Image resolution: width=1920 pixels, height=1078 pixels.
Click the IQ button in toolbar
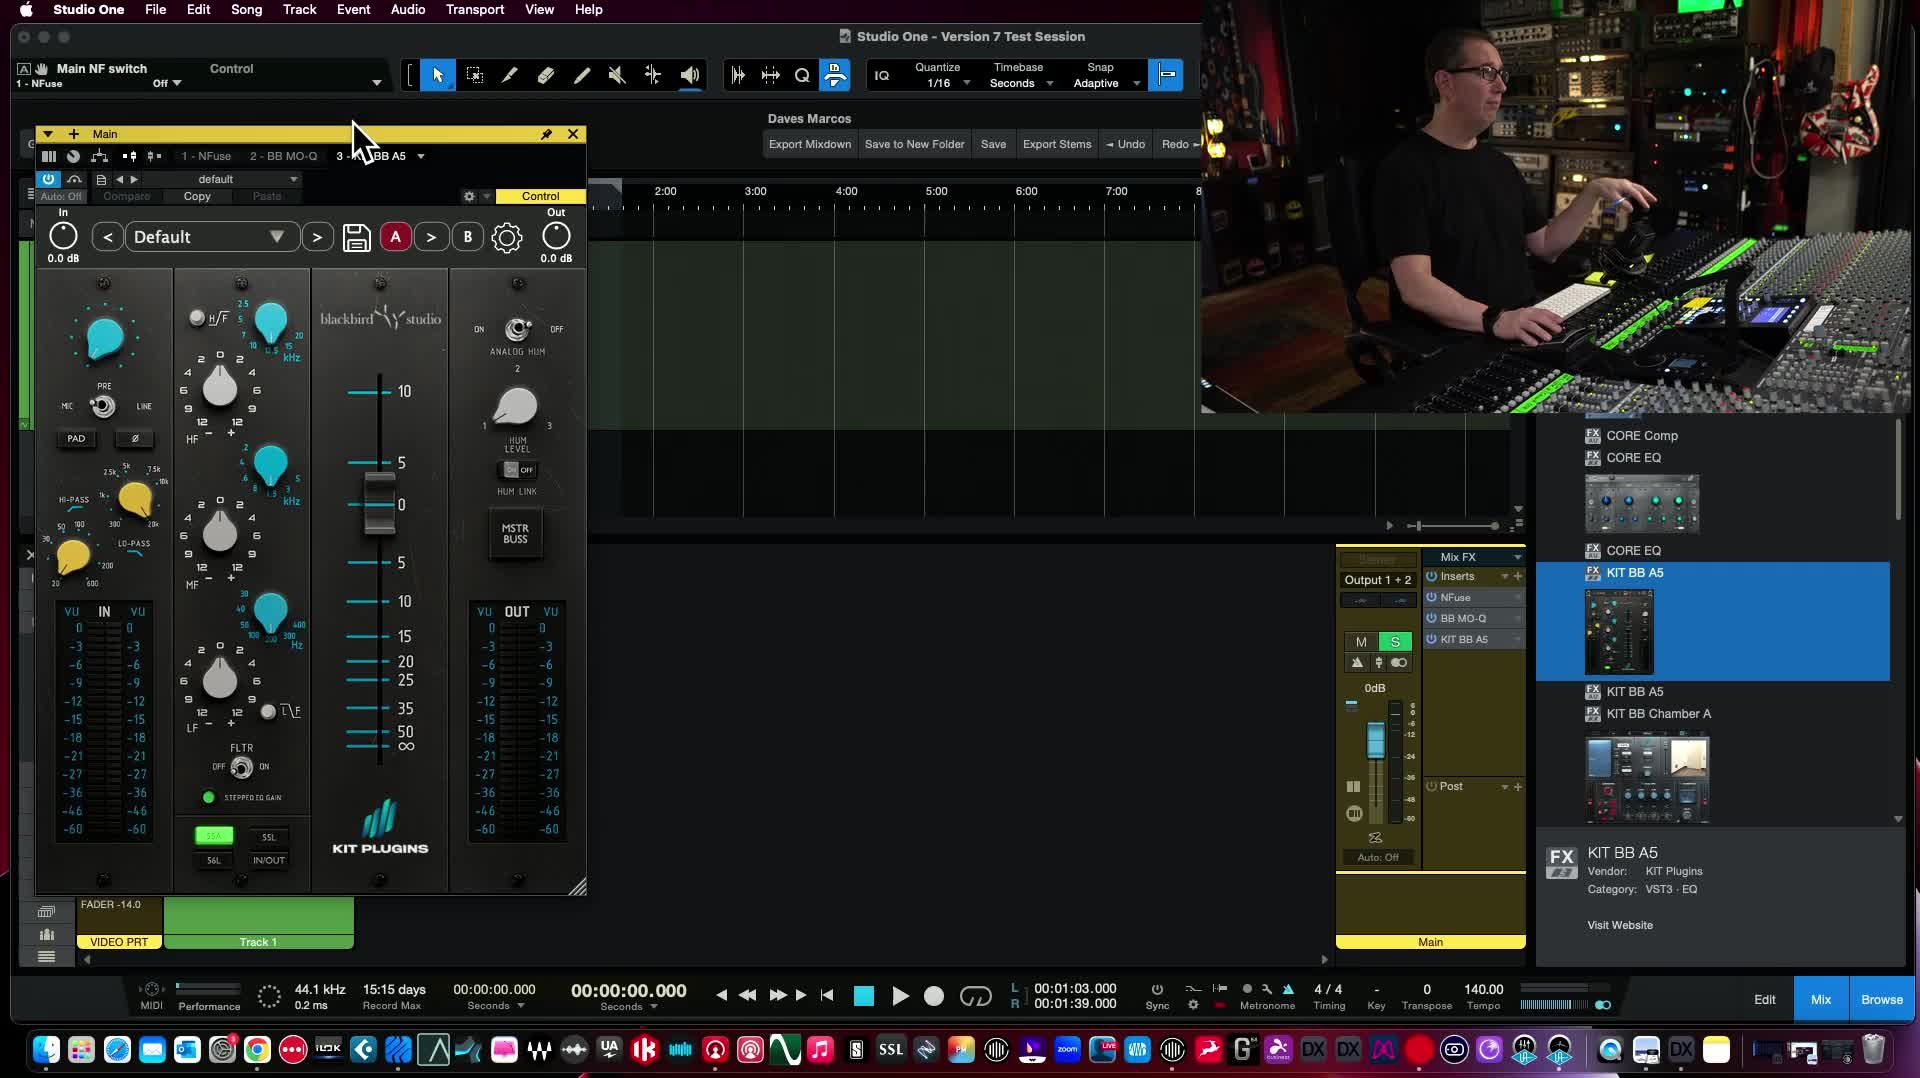pos(882,75)
